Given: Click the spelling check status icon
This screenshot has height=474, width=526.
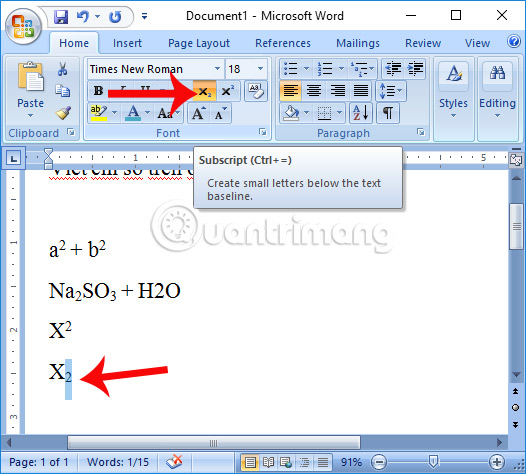Looking at the screenshot, I should pyautogui.click(x=174, y=462).
